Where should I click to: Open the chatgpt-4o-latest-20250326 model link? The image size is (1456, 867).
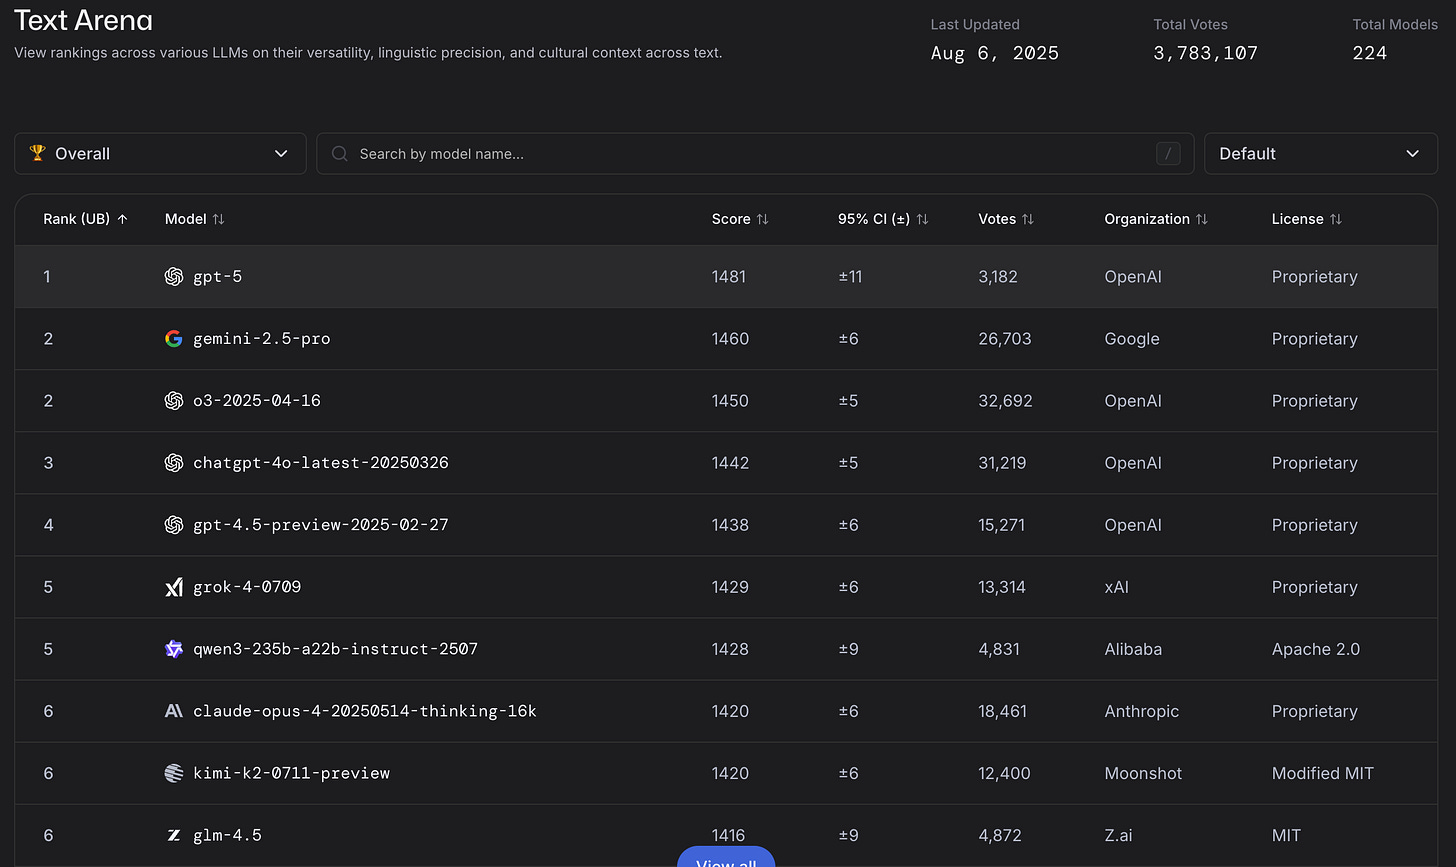coord(321,463)
